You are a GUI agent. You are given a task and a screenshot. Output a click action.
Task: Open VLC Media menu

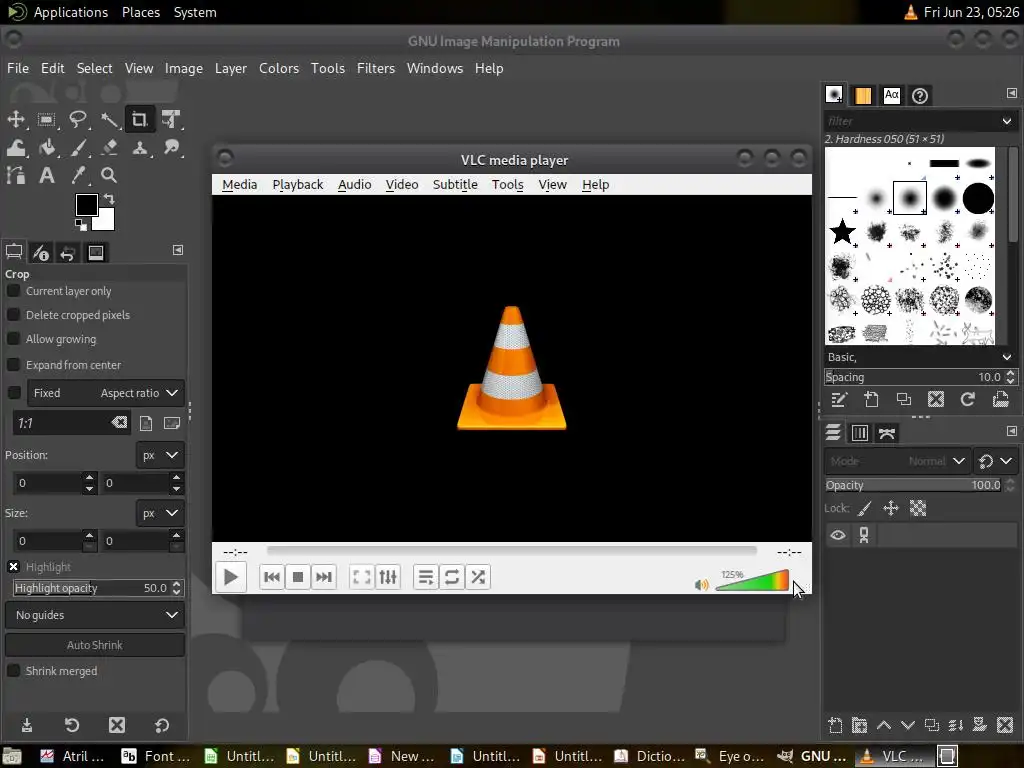(x=240, y=185)
